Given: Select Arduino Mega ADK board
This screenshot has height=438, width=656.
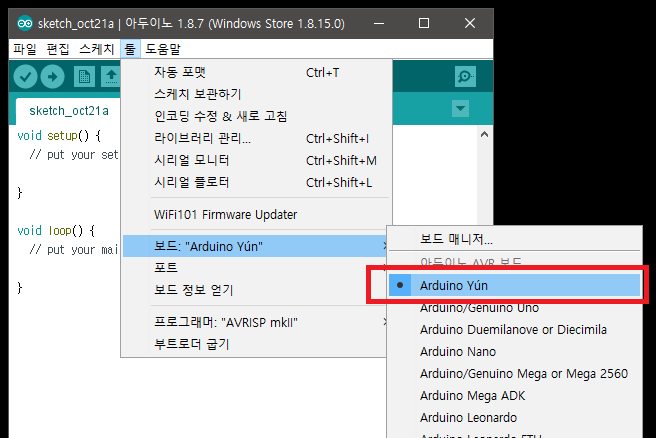Looking at the screenshot, I should coord(514,395).
